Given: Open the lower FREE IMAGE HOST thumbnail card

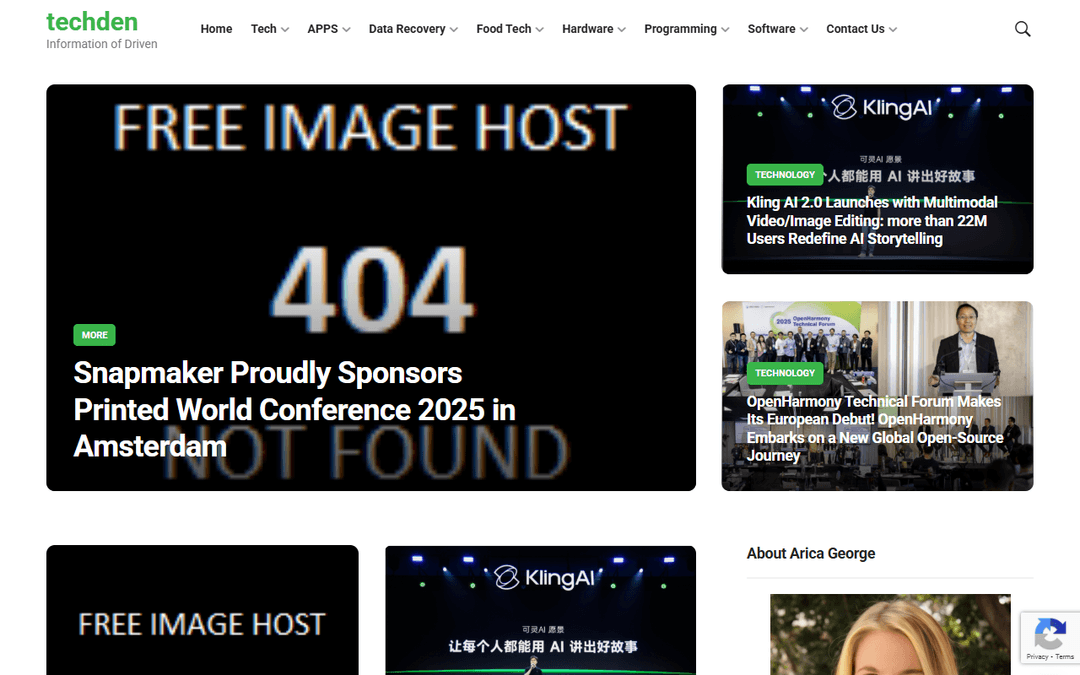Looking at the screenshot, I should [202, 610].
